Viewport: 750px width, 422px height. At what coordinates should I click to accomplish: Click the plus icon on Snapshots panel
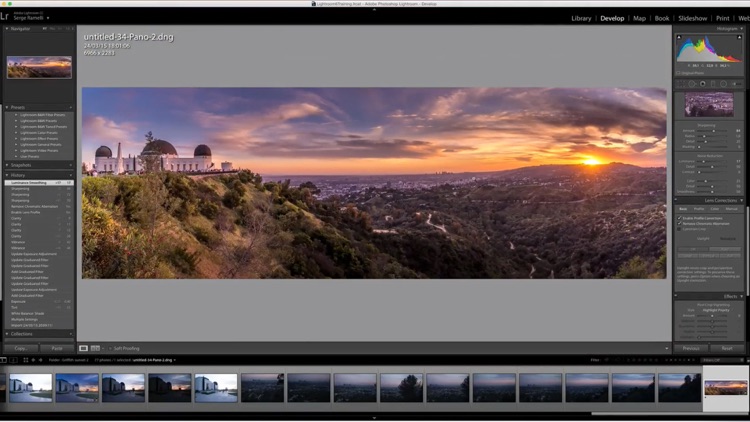point(70,165)
